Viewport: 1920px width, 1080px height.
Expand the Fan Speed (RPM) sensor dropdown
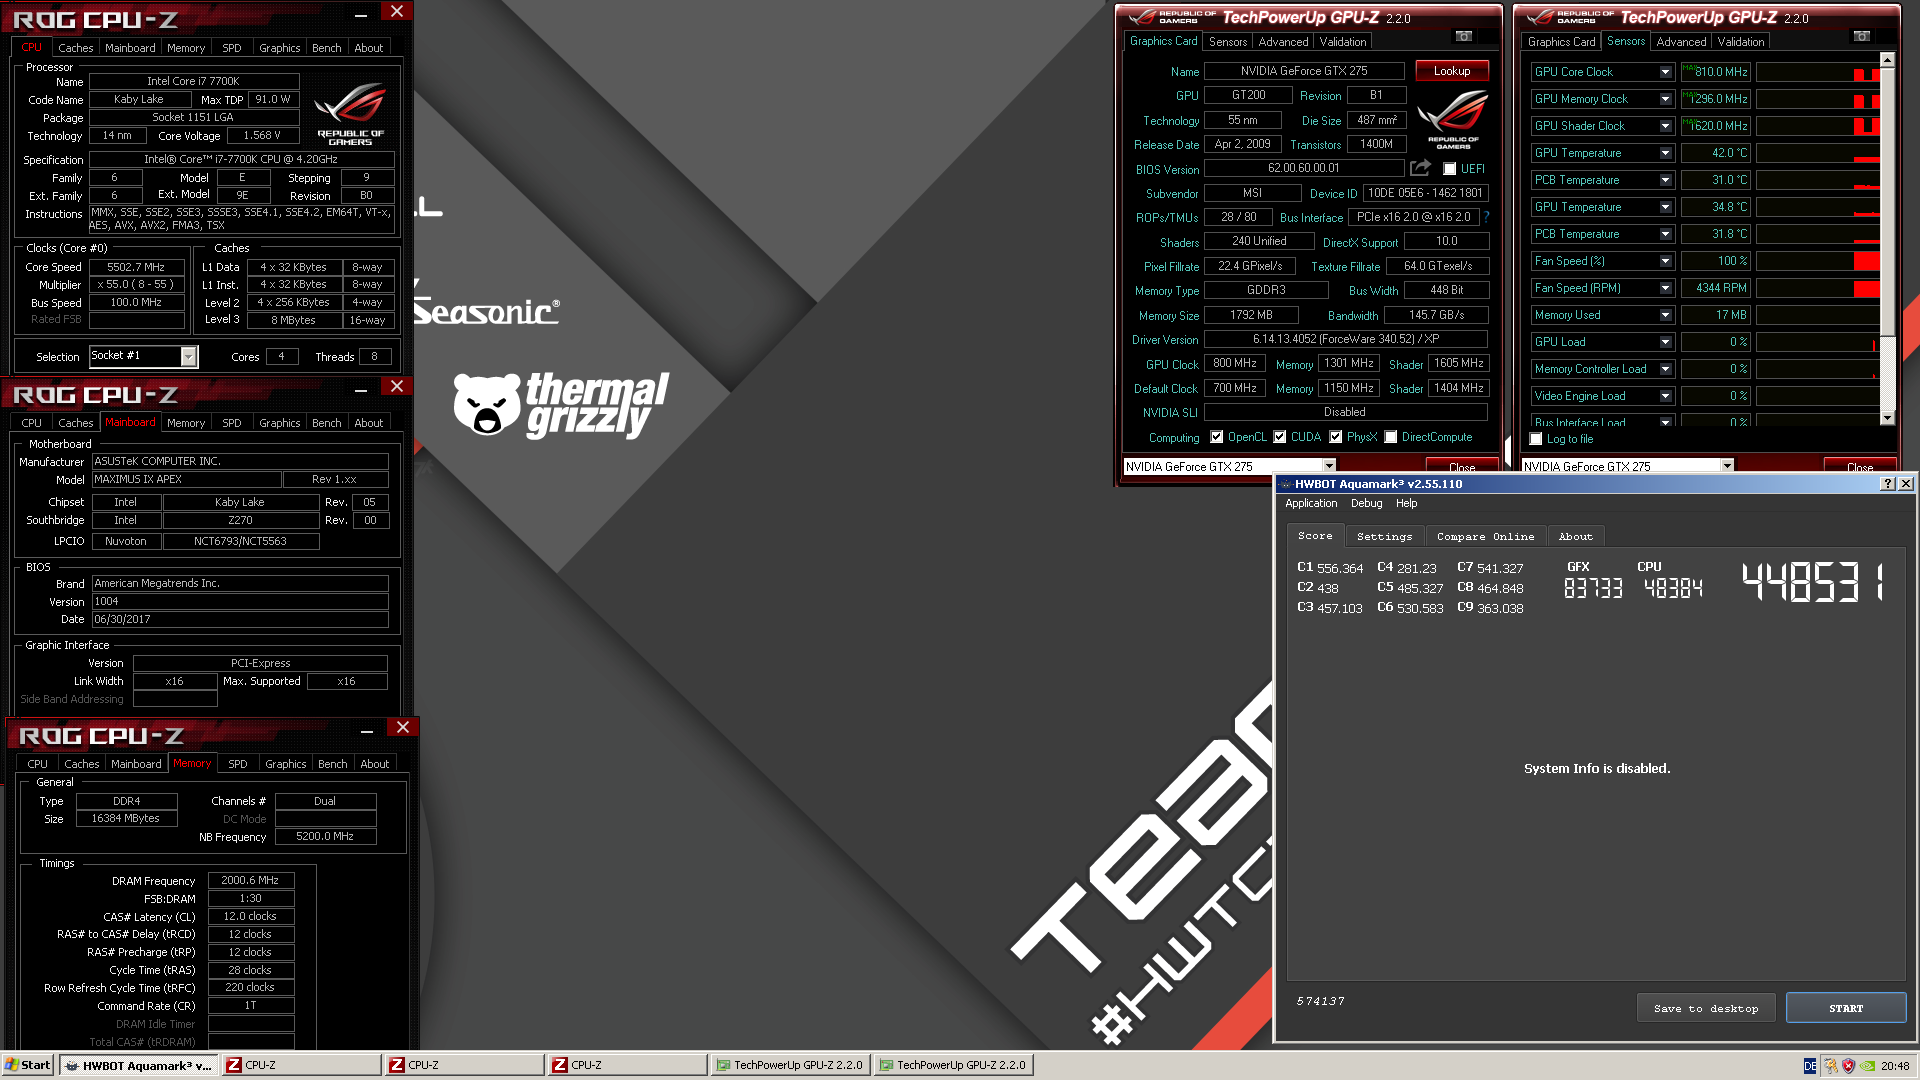(1665, 288)
